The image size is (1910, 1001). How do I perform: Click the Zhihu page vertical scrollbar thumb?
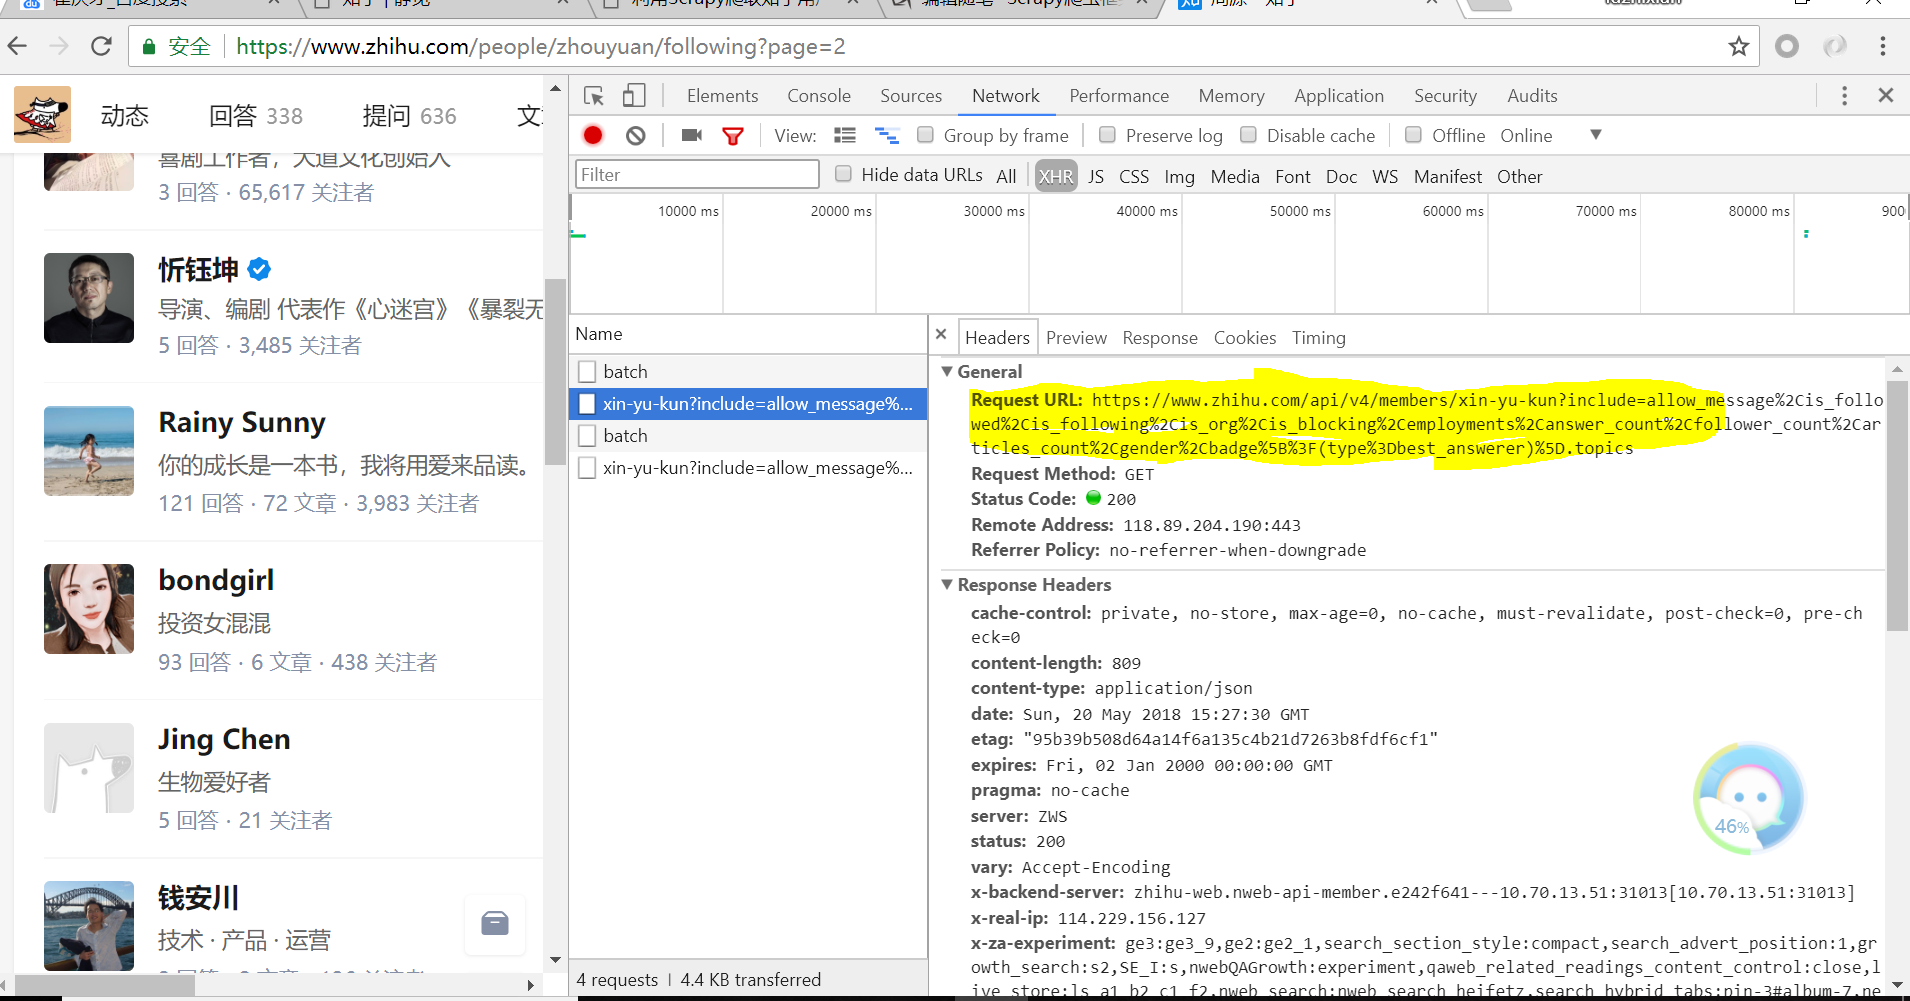click(x=555, y=372)
